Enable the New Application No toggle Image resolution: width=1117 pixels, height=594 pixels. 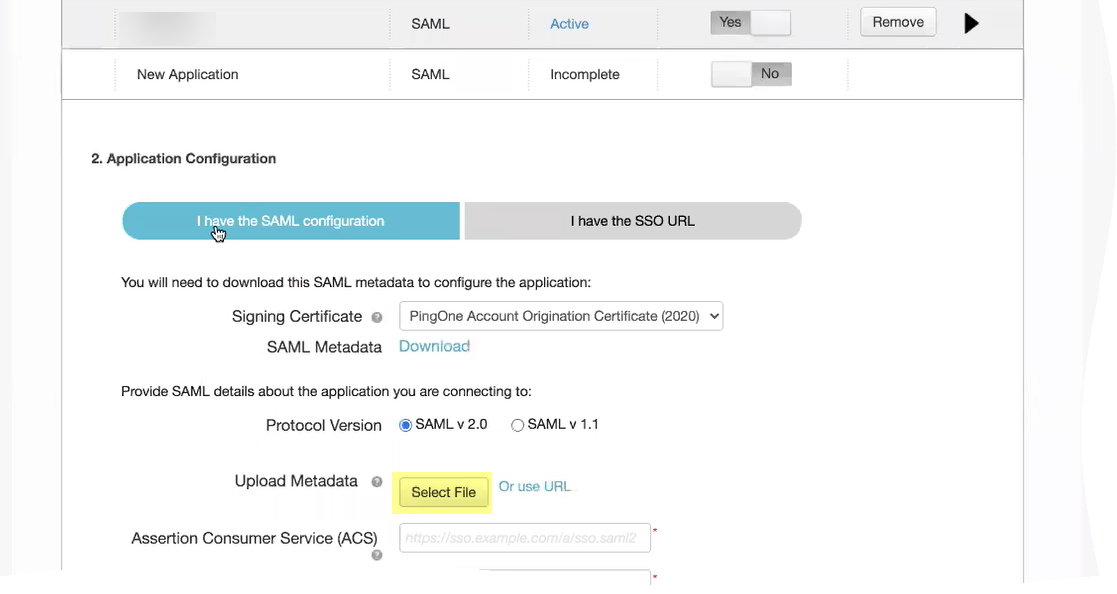coord(751,74)
